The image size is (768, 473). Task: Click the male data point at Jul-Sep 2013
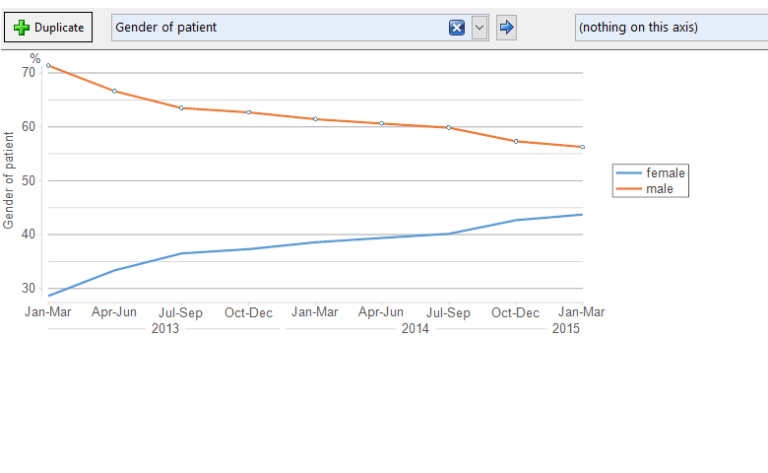(182, 108)
